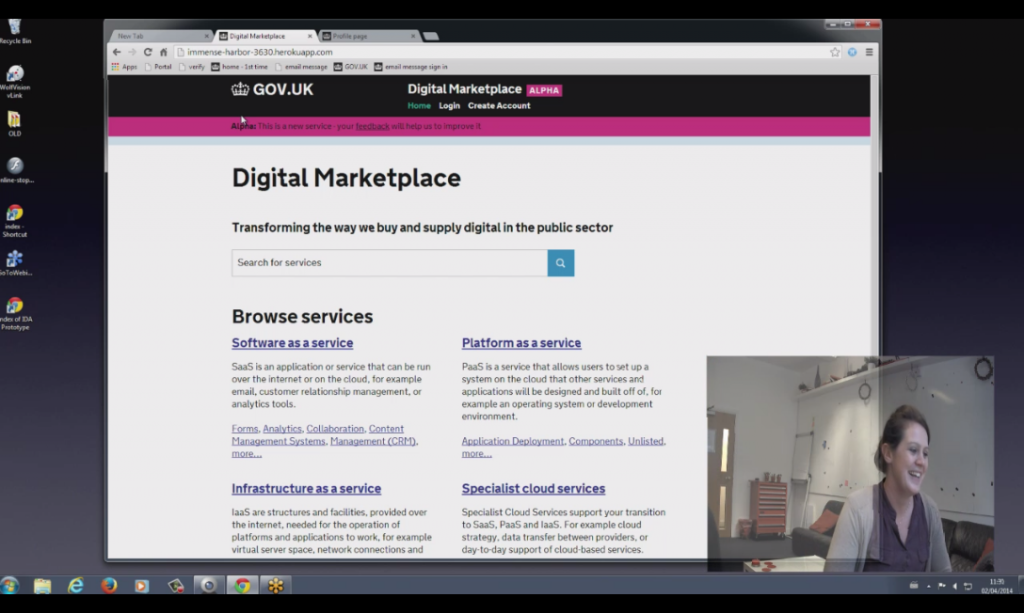The image size is (1024, 613).
Task: Open the Action Center flag icon
Action: [x=942, y=586]
